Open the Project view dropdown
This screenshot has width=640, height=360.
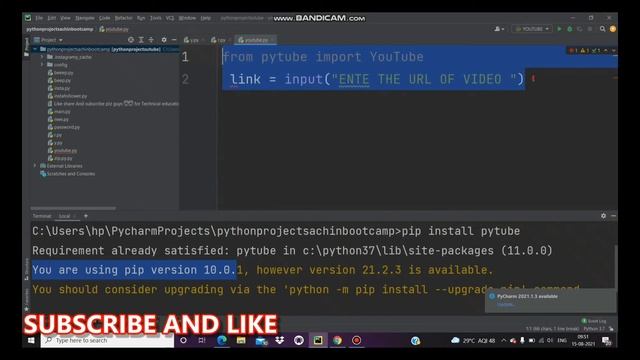pos(49,40)
